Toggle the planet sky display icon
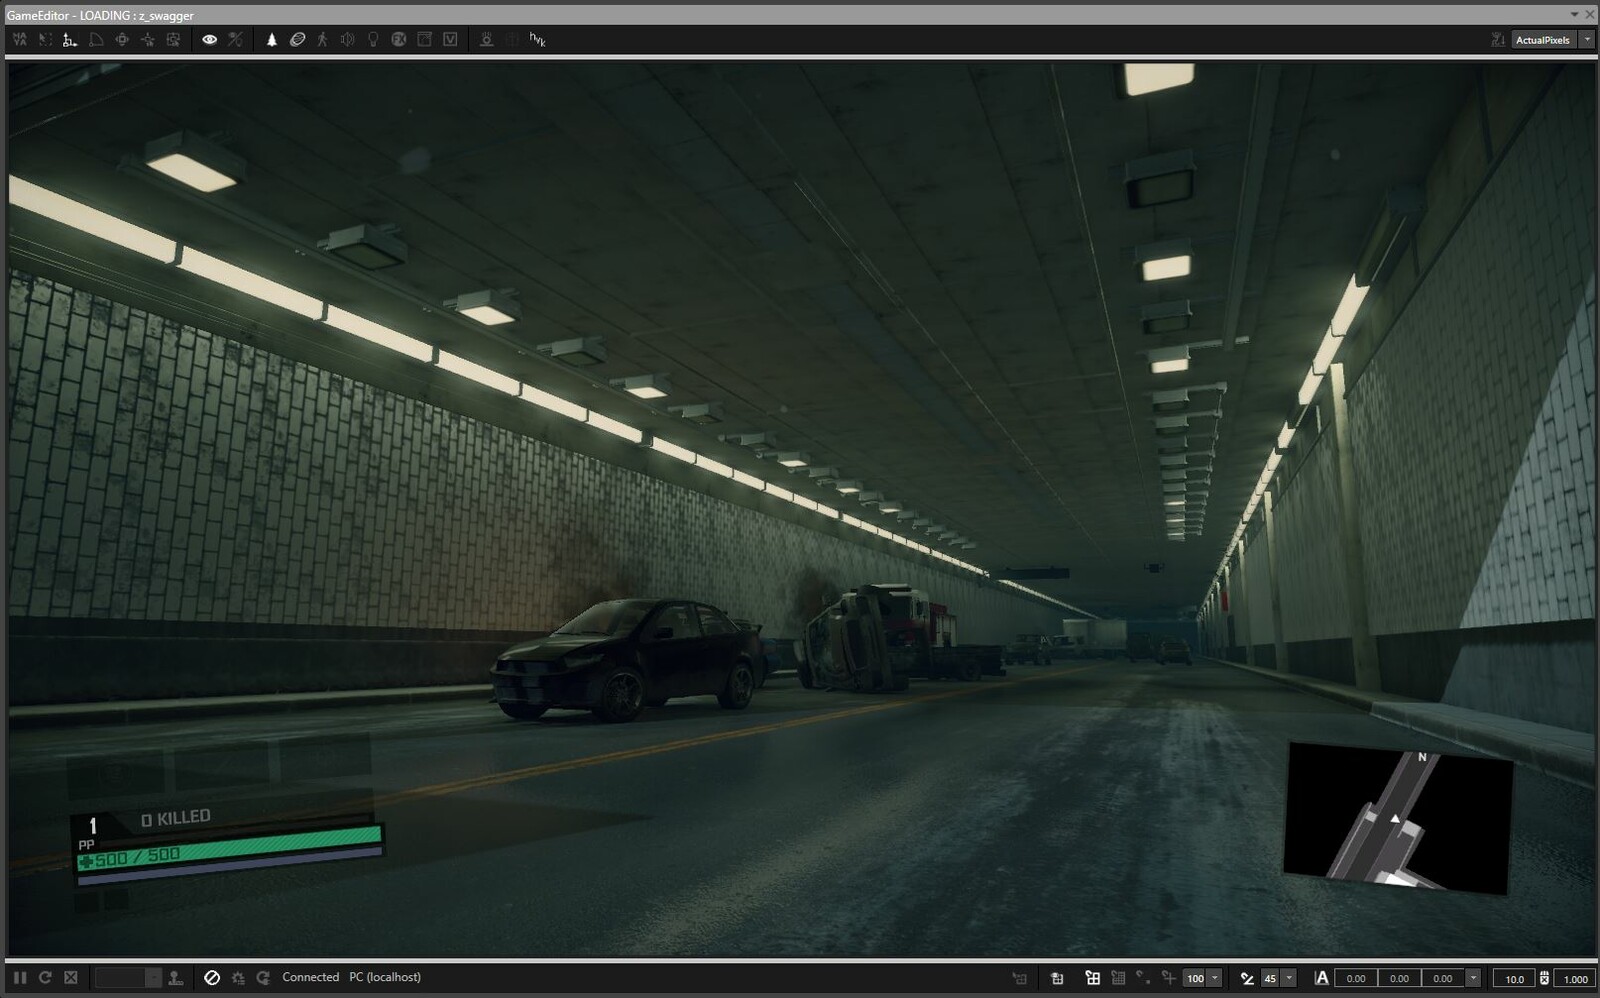Viewport: 1600px width, 998px height. point(297,40)
